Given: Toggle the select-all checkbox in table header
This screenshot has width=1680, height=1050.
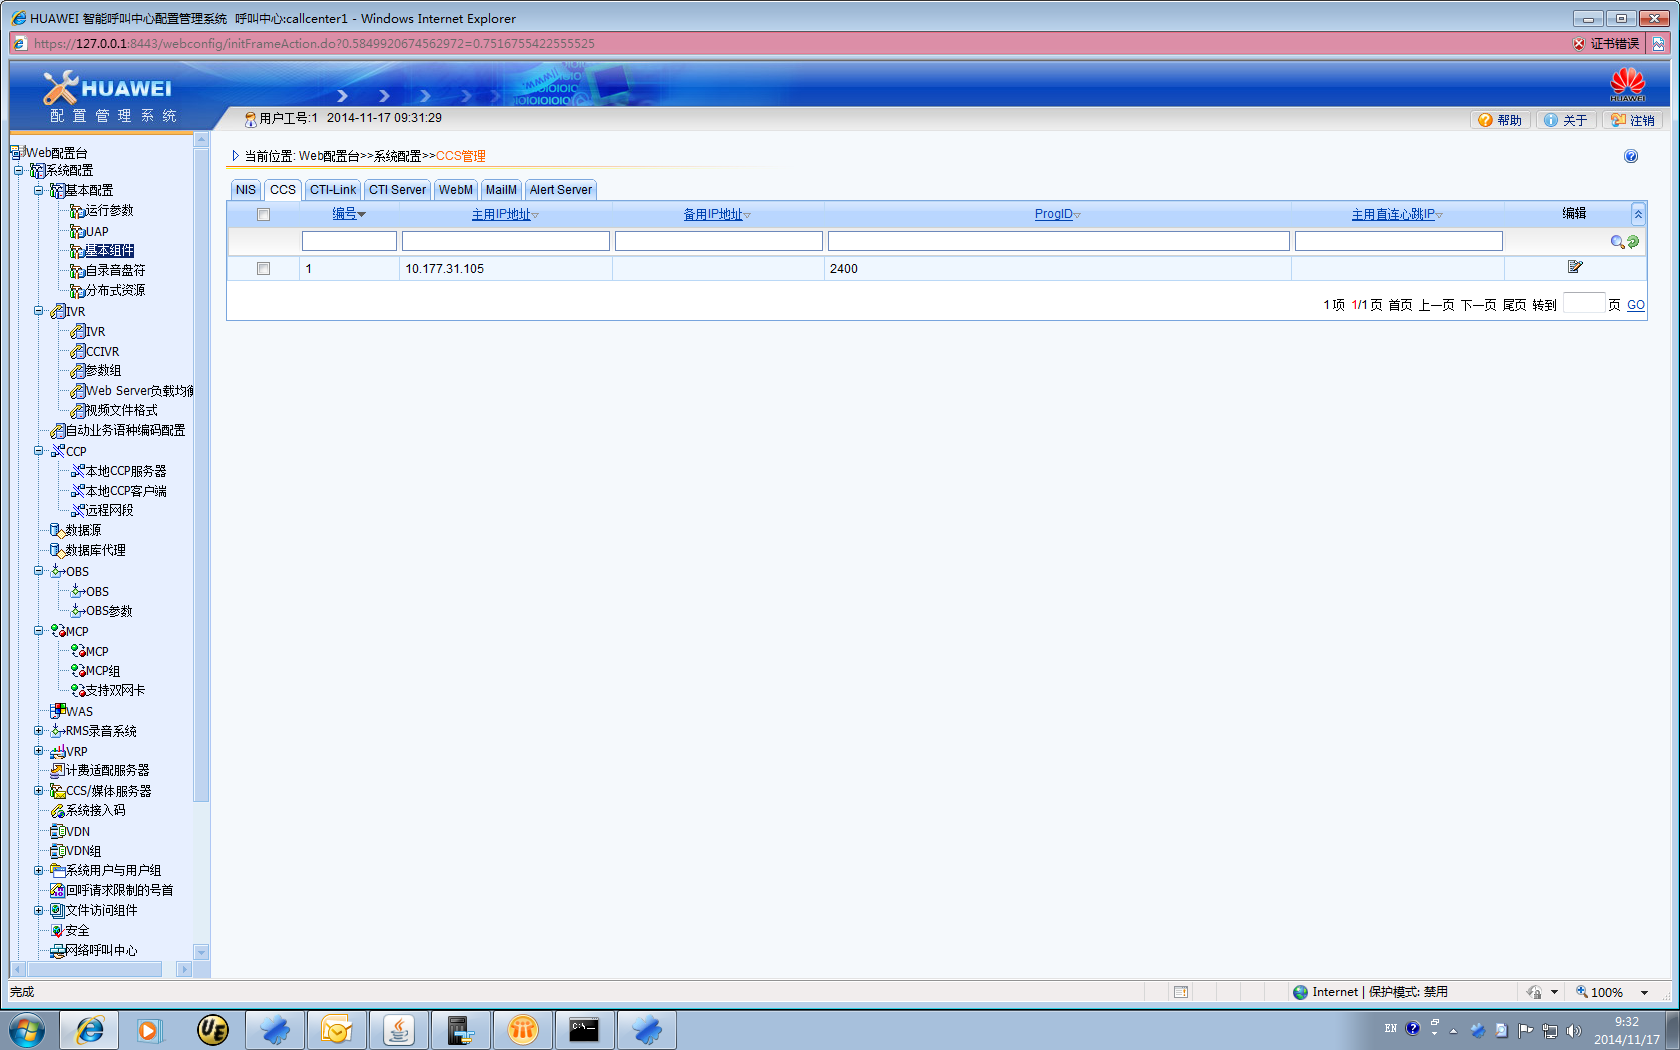Looking at the screenshot, I should (x=263, y=215).
